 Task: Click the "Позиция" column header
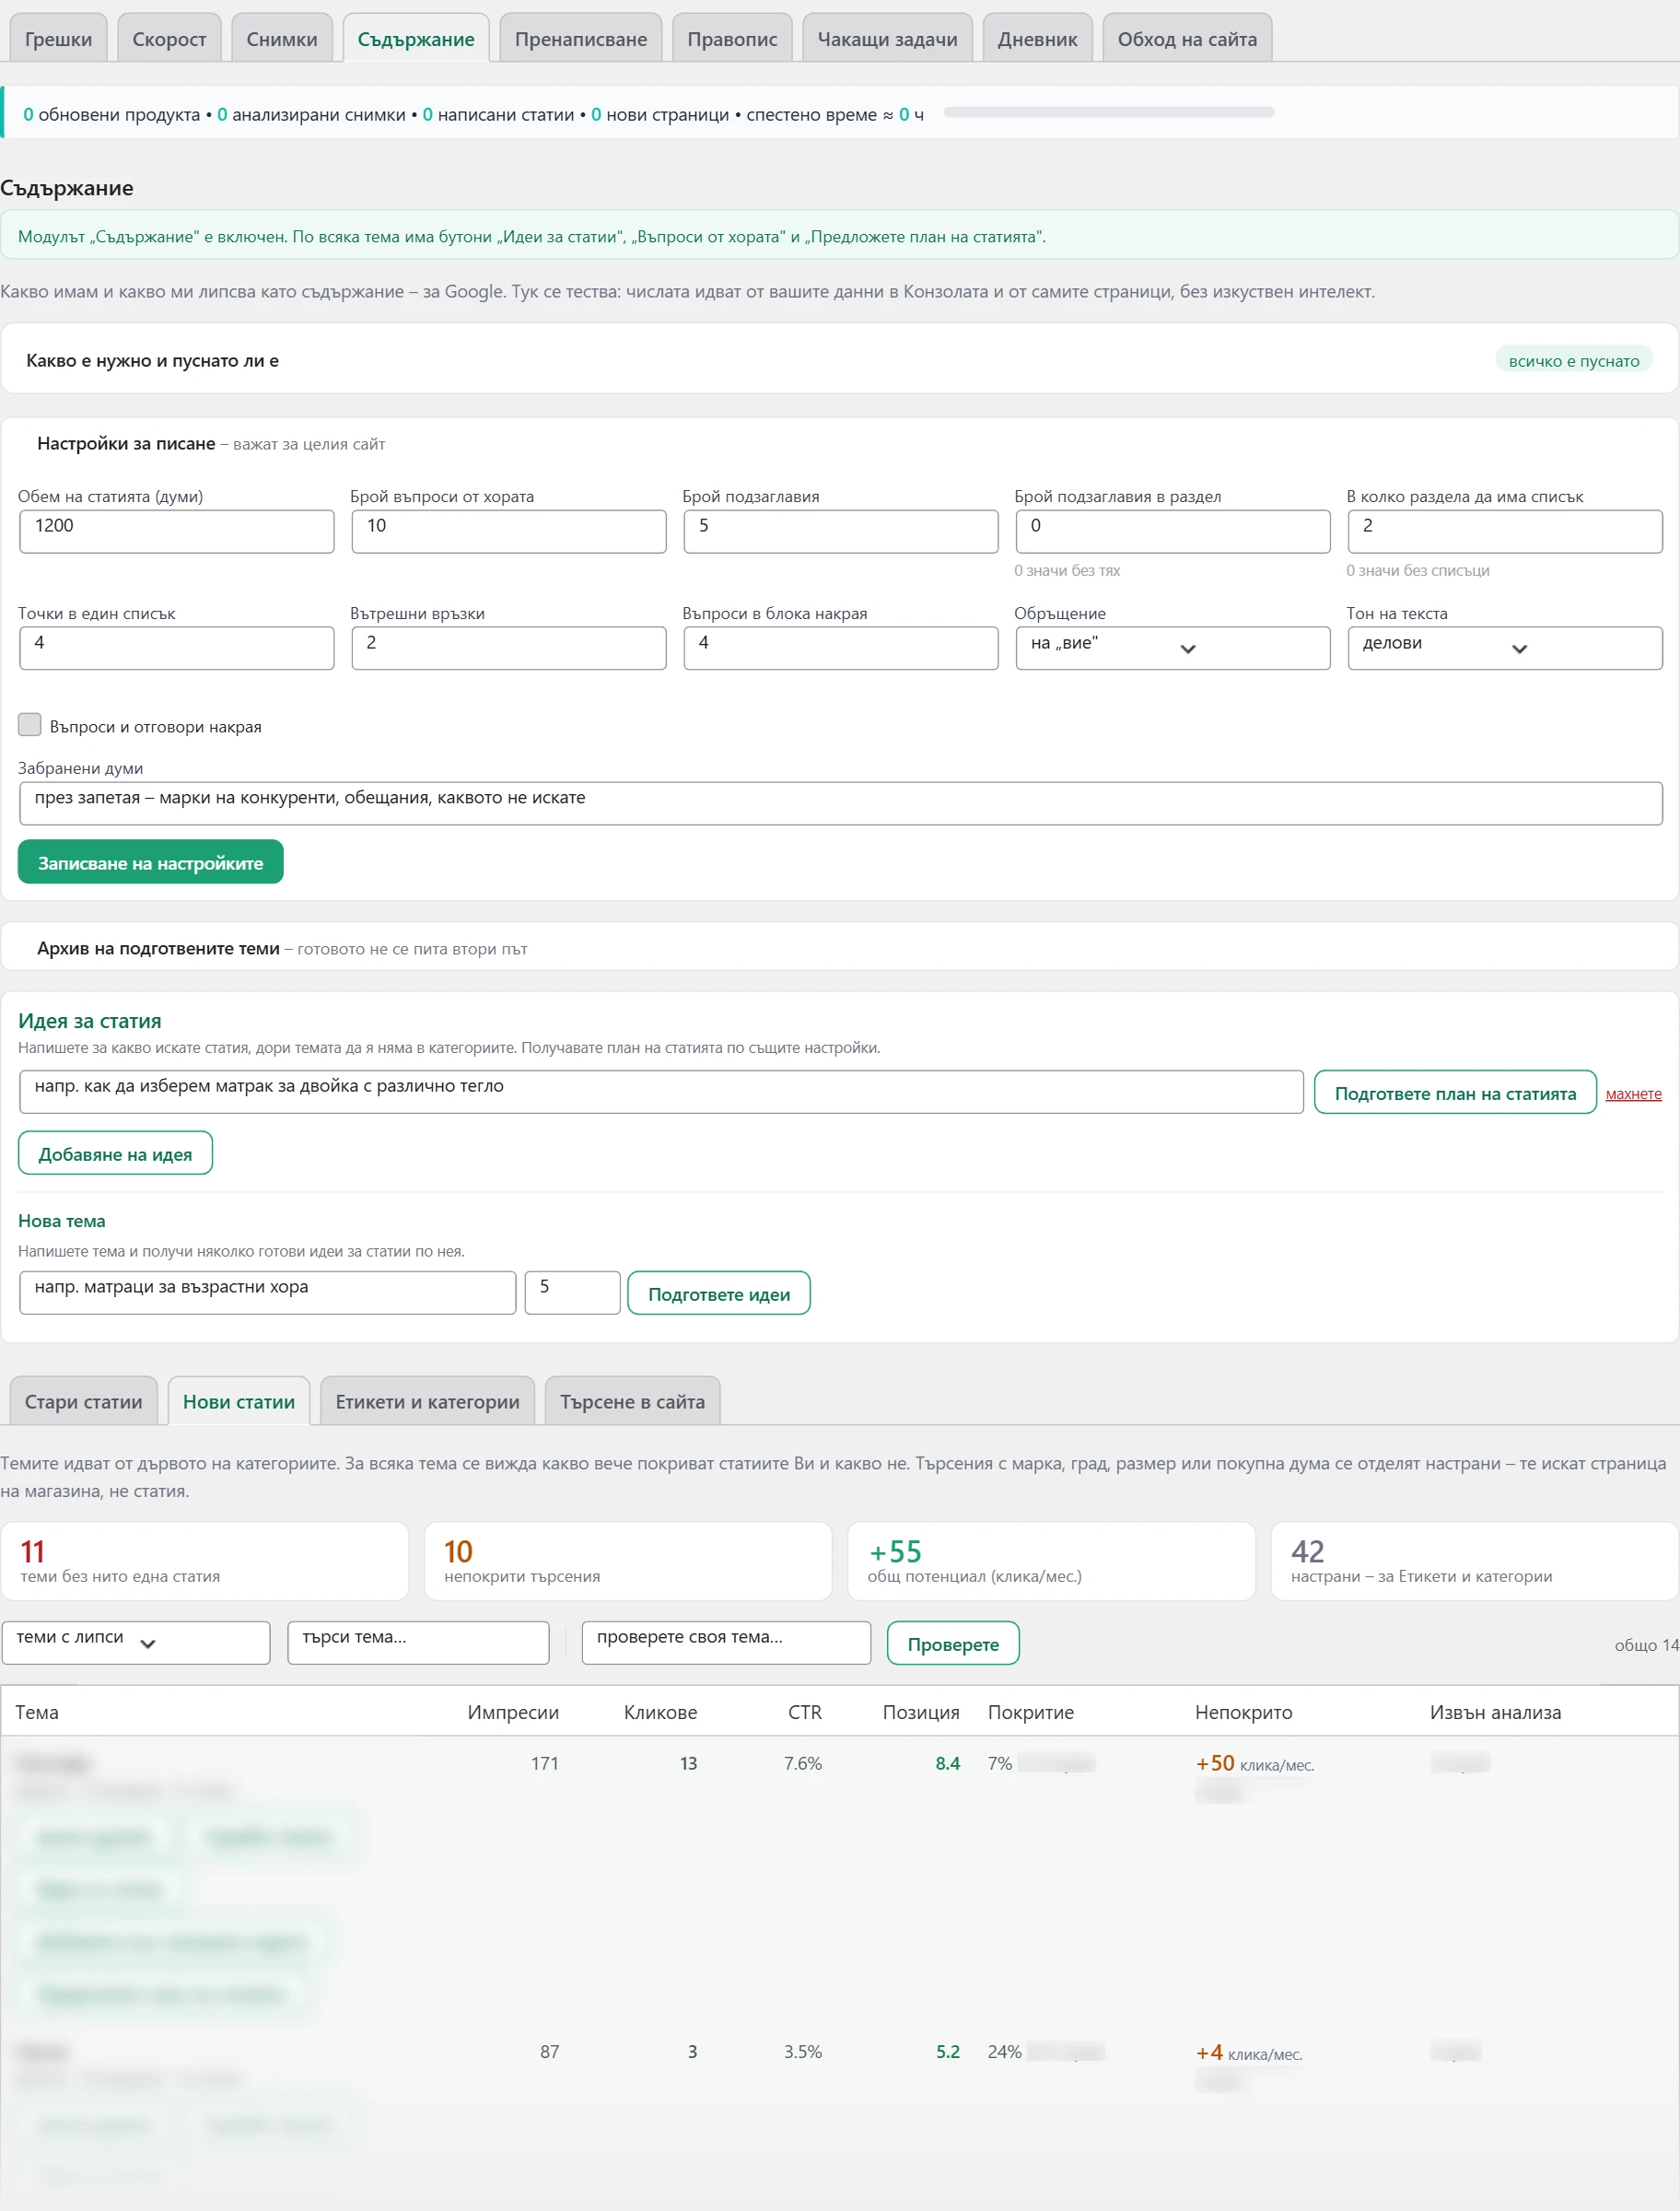(920, 1711)
